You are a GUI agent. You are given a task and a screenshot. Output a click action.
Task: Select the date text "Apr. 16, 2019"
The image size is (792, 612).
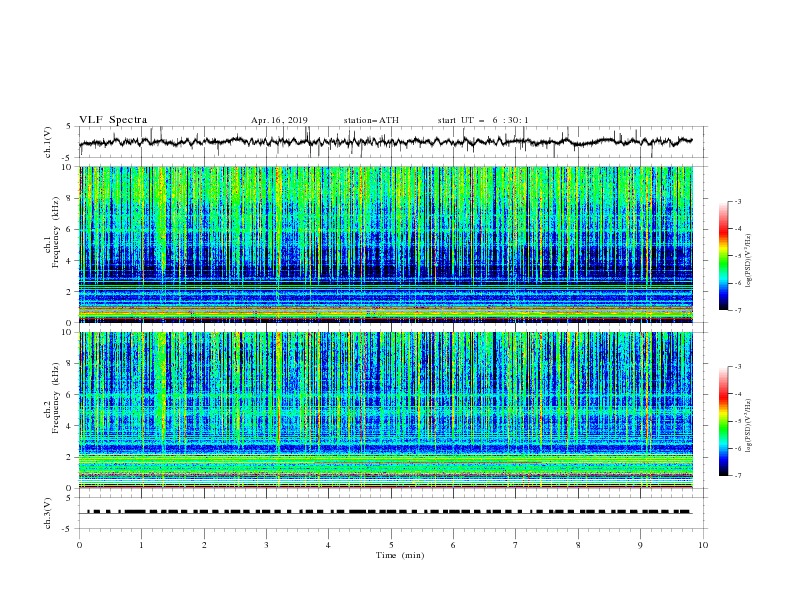tap(279, 120)
